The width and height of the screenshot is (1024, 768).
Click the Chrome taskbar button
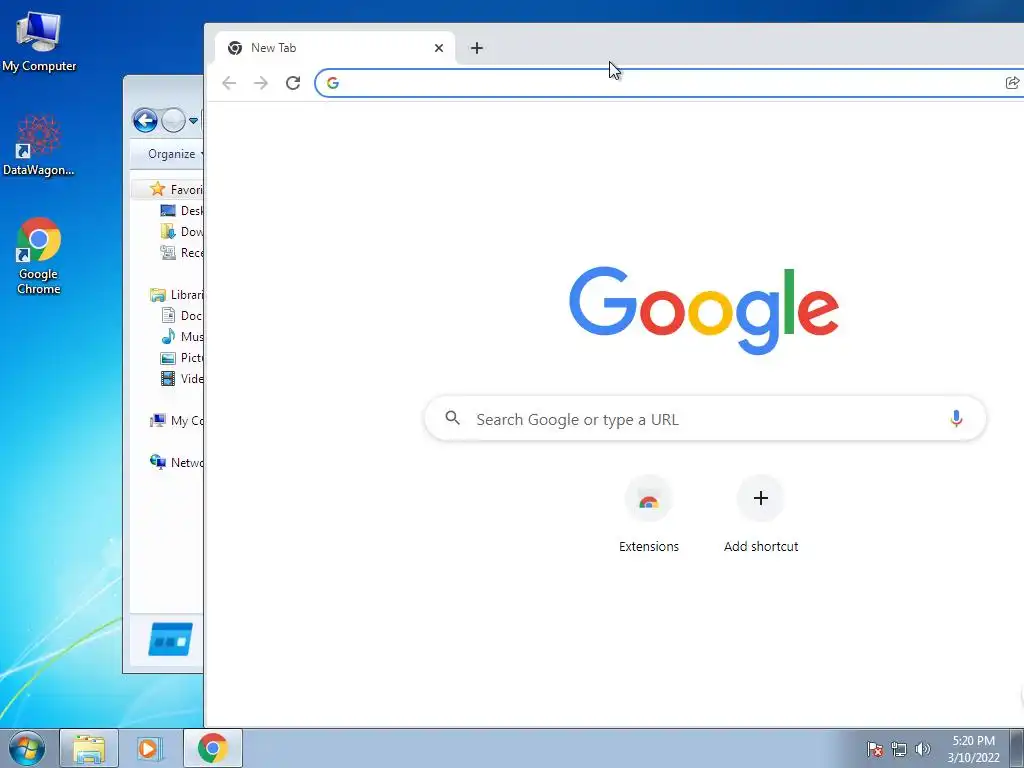point(213,748)
